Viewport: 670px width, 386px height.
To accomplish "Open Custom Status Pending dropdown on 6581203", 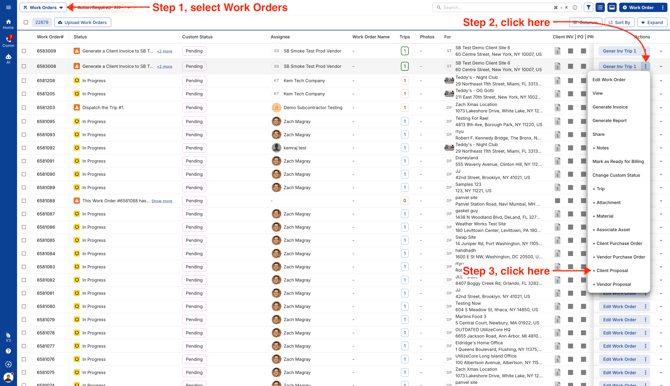I will click(x=194, y=107).
